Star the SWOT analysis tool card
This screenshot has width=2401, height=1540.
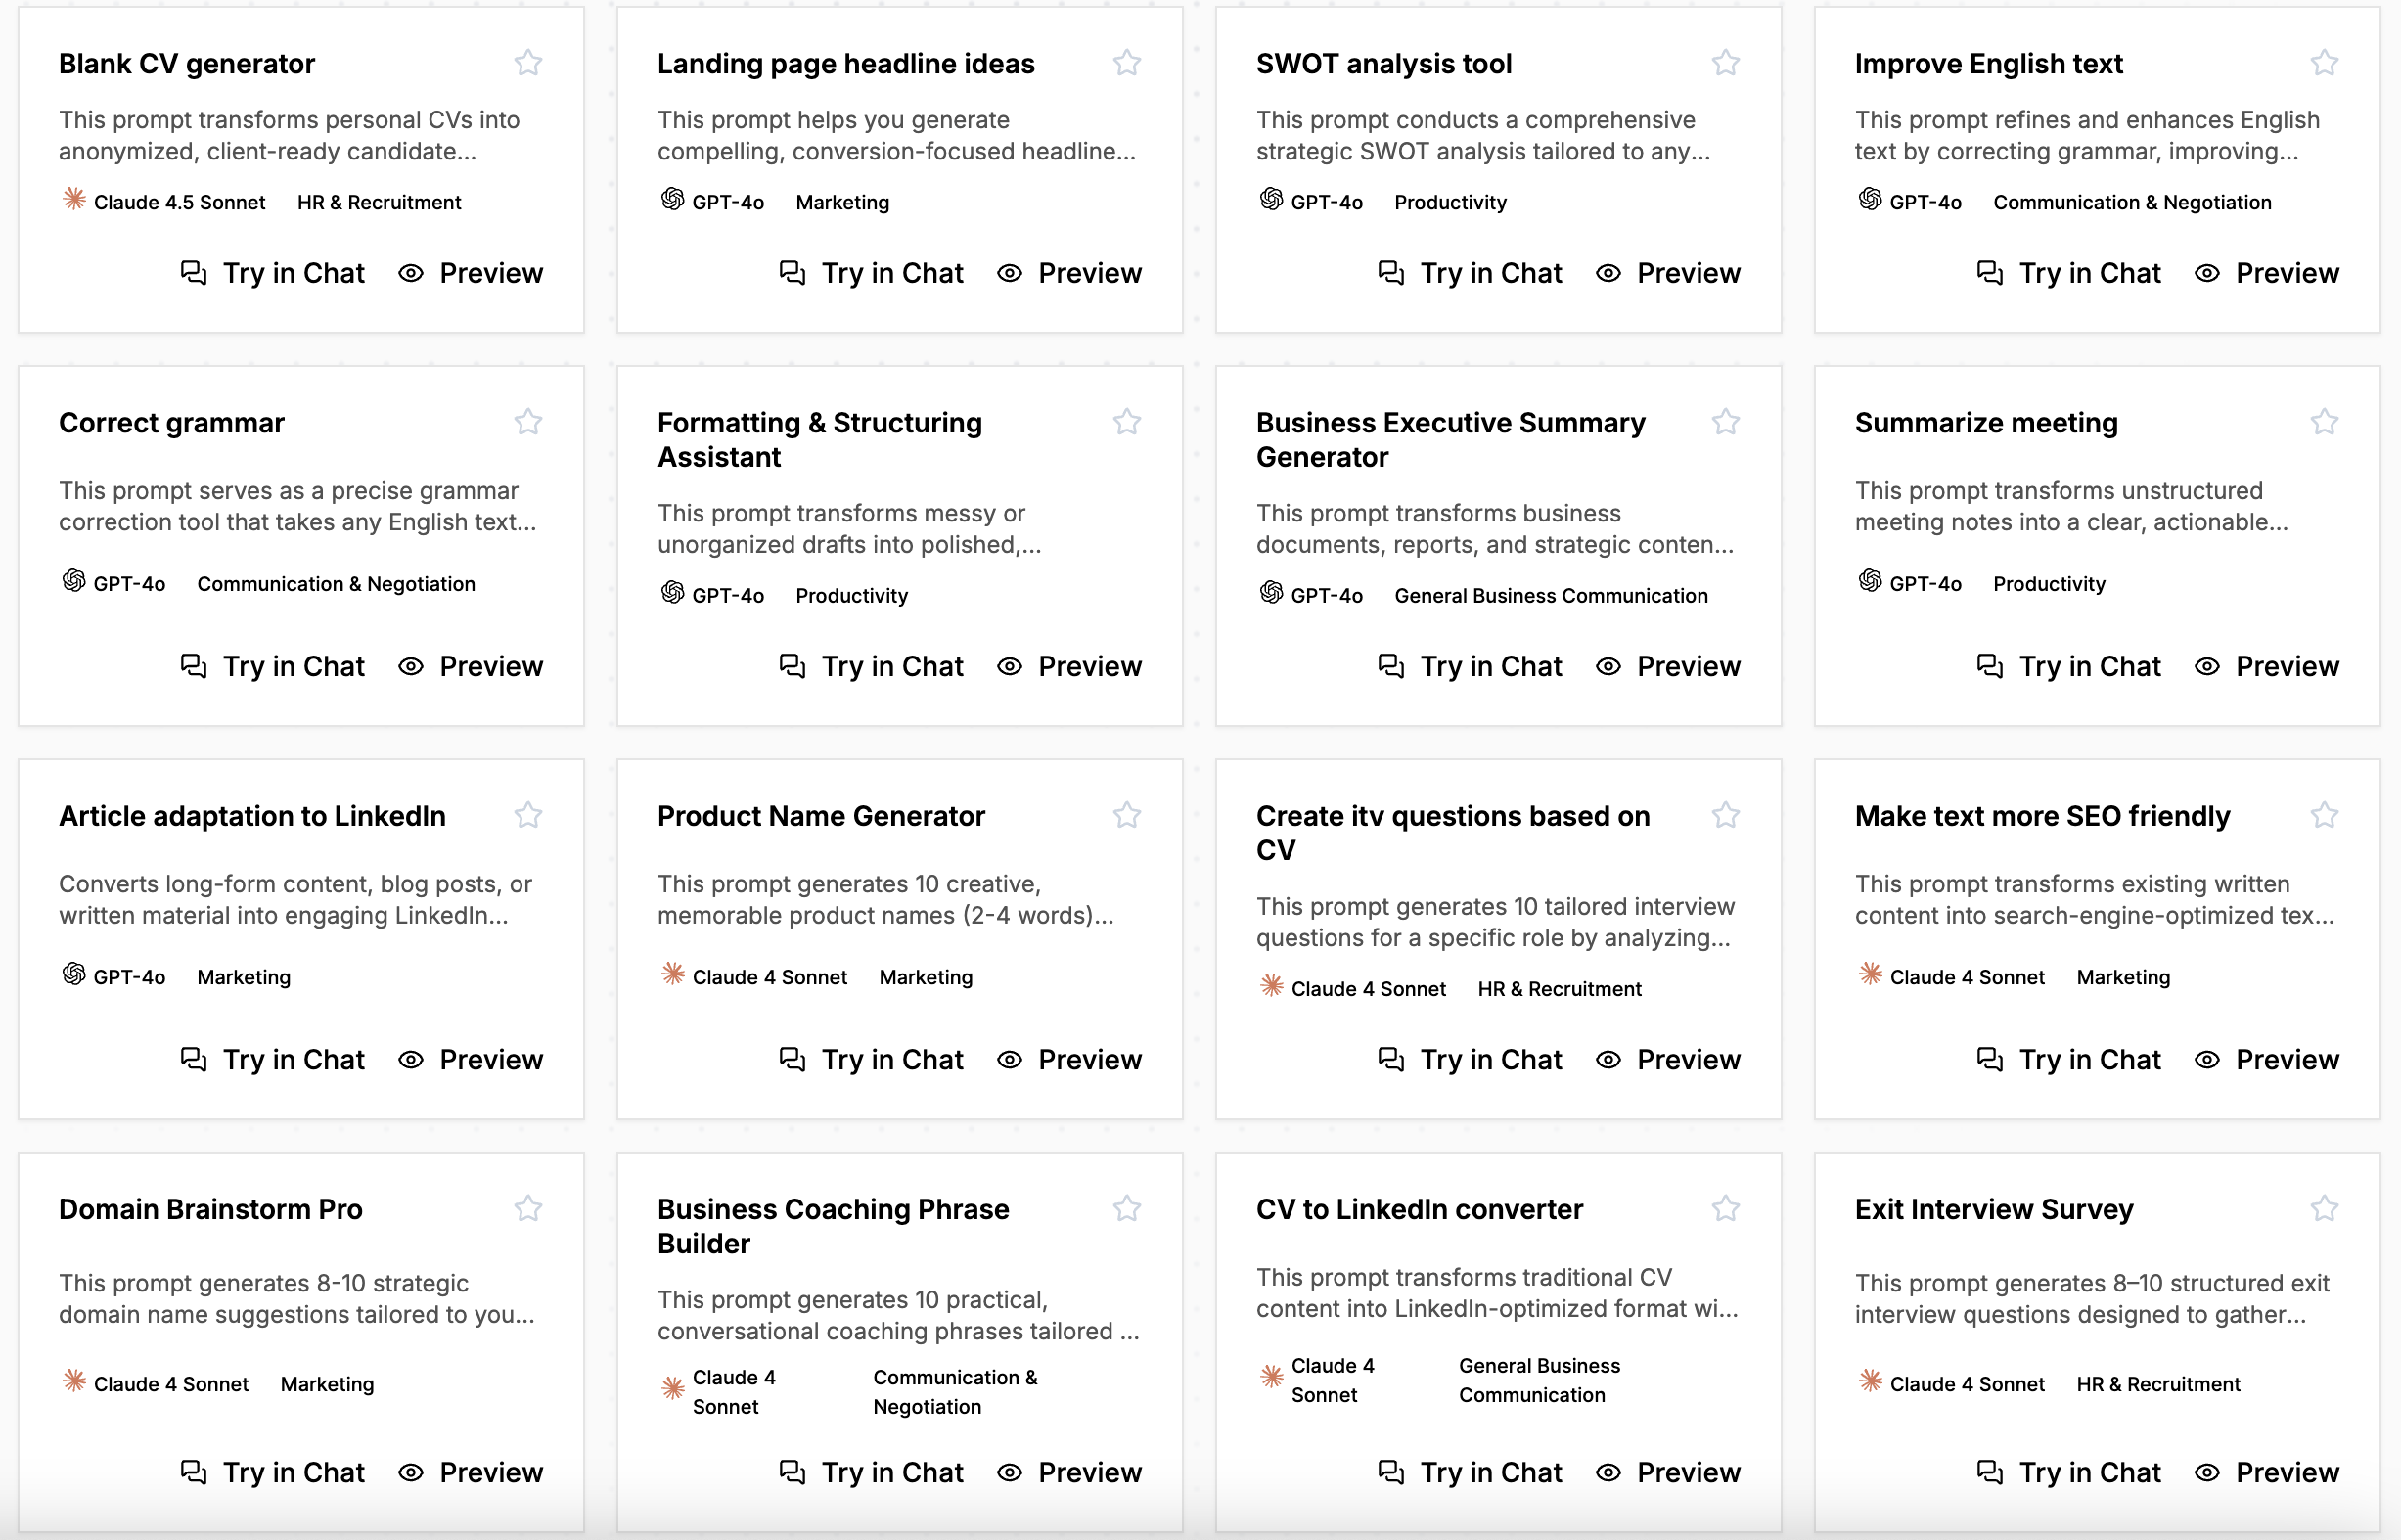coord(1725,63)
